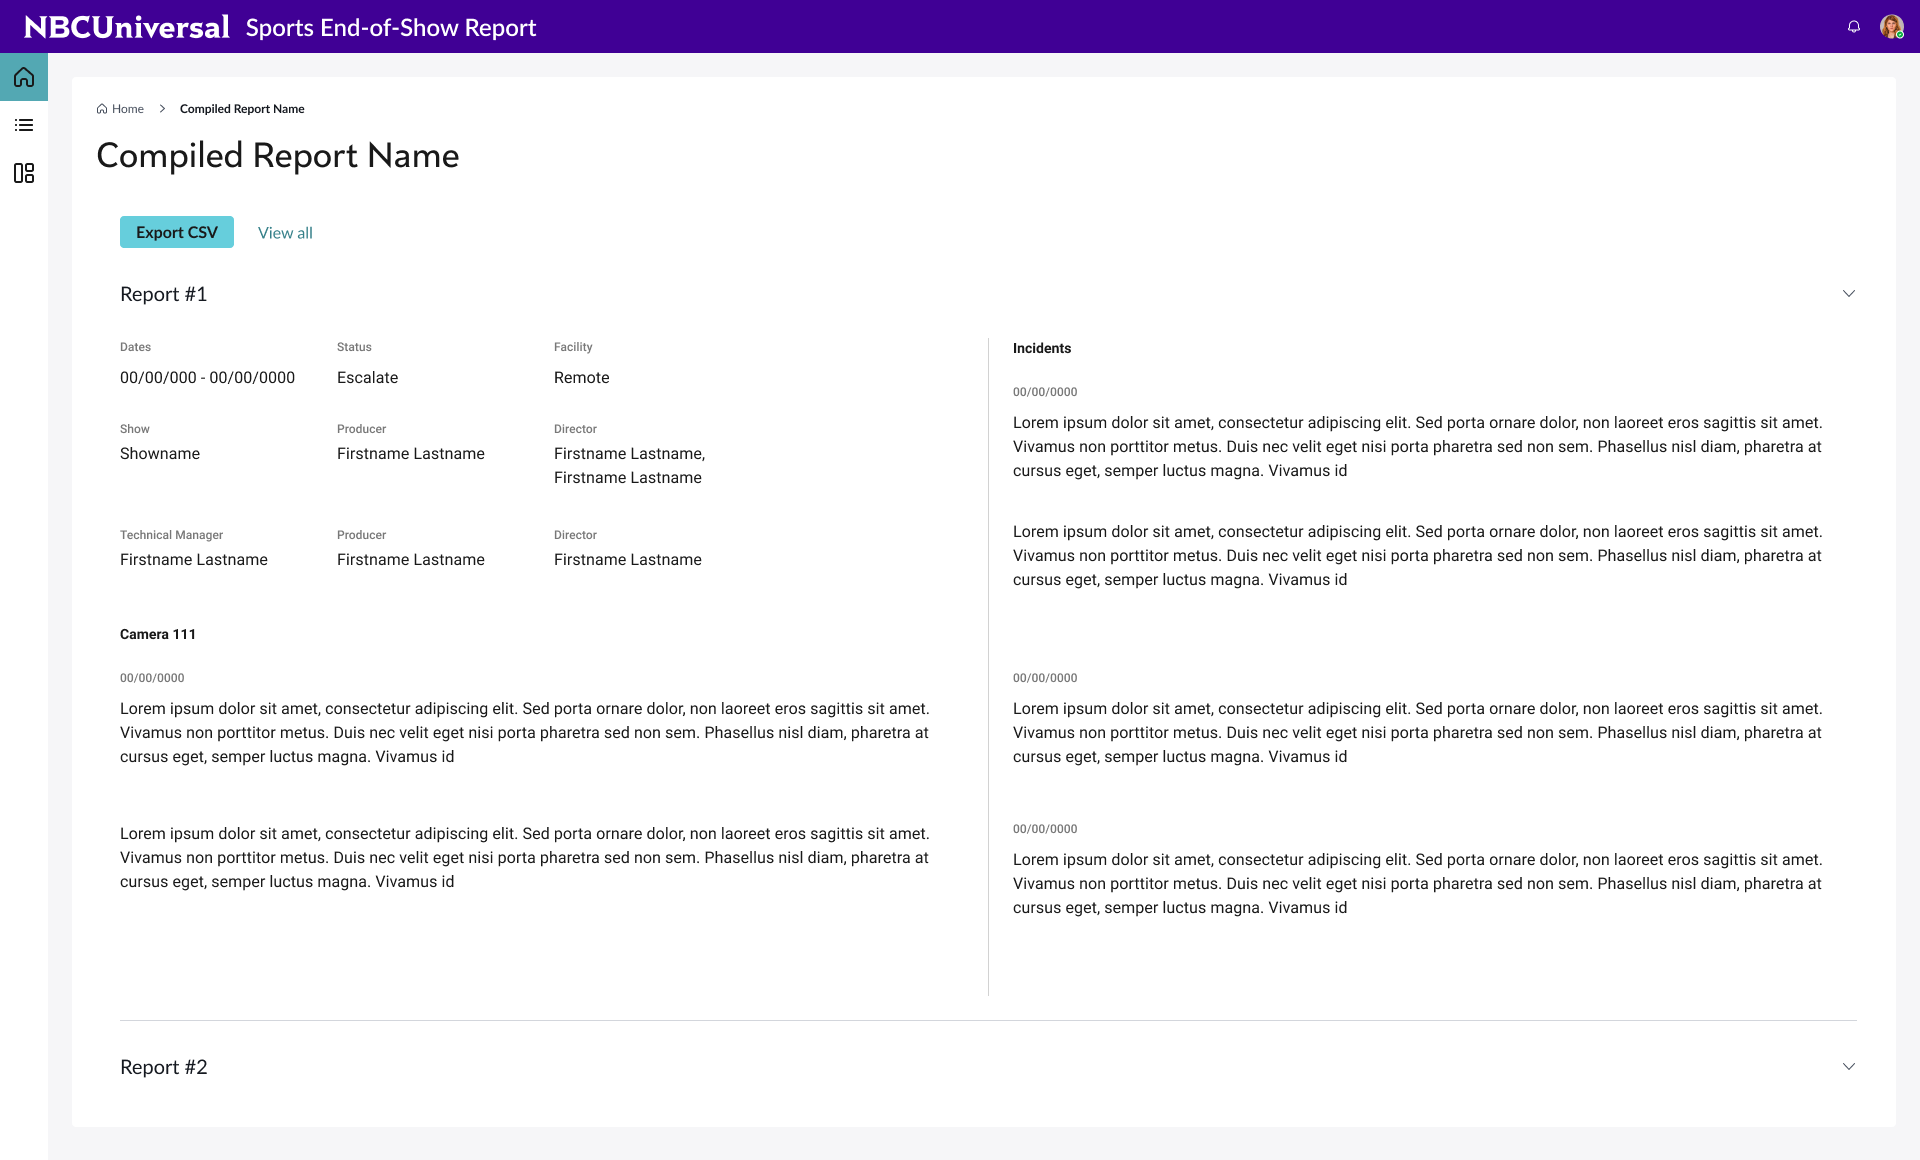Click the View all link
Image resolution: width=1920 pixels, height=1160 pixels.
285,233
